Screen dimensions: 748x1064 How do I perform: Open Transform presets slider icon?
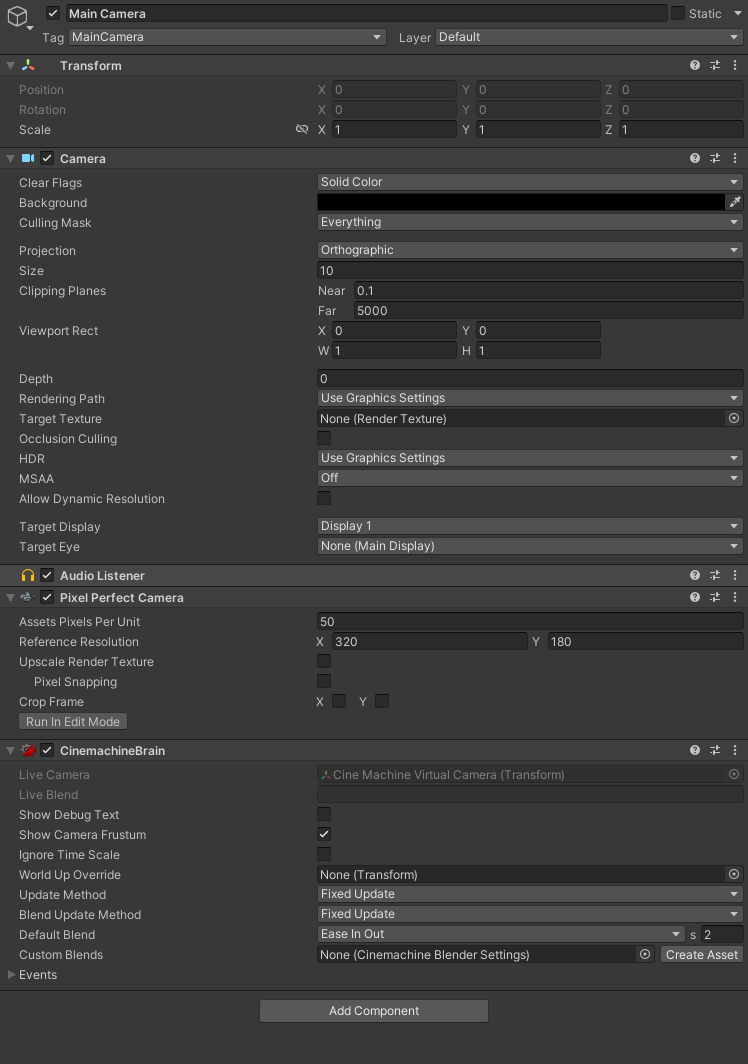click(x=715, y=65)
